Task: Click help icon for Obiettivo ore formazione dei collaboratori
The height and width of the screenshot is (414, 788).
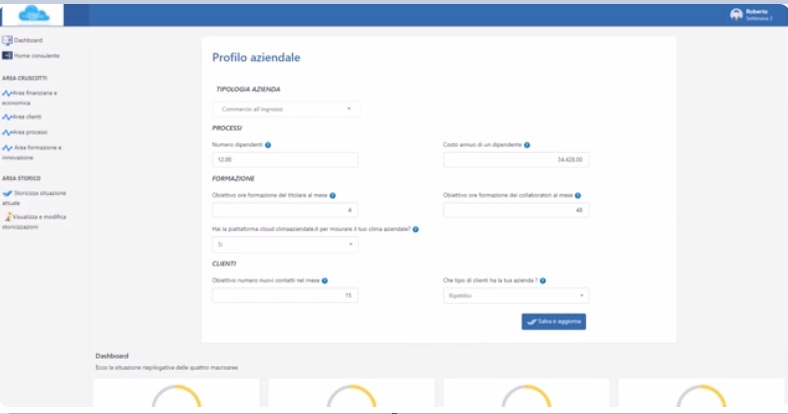Action: (x=578, y=196)
